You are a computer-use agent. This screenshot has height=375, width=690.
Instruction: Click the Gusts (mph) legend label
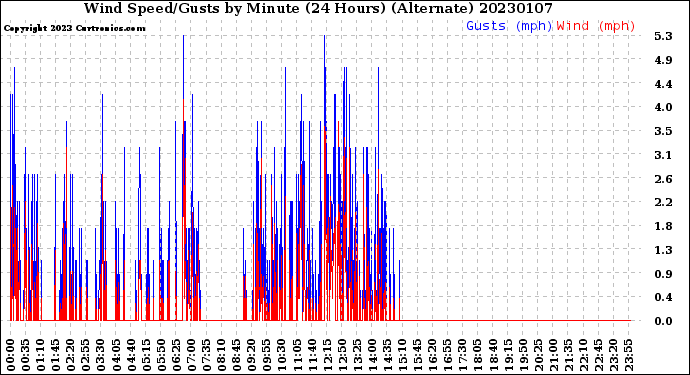pyautogui.click(x=509, y=26)
